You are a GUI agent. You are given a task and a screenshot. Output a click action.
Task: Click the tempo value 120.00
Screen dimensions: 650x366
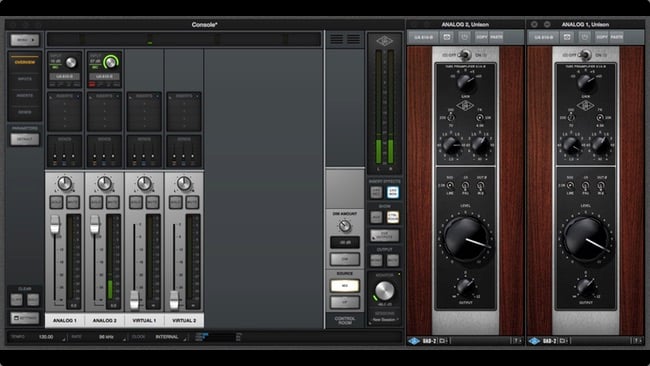pos(46,337)
